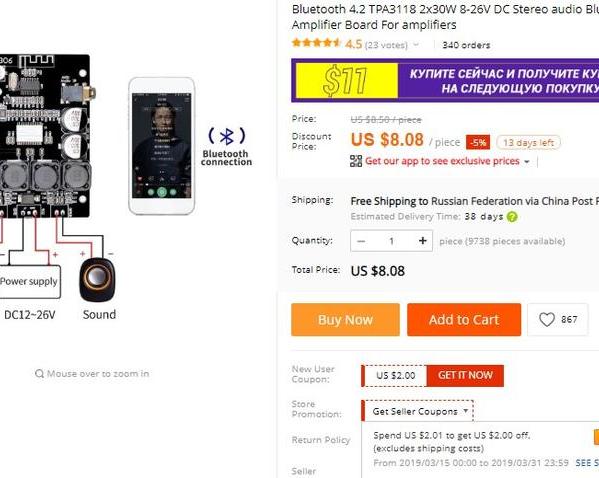Click the quantity input field

pos(392,241)
